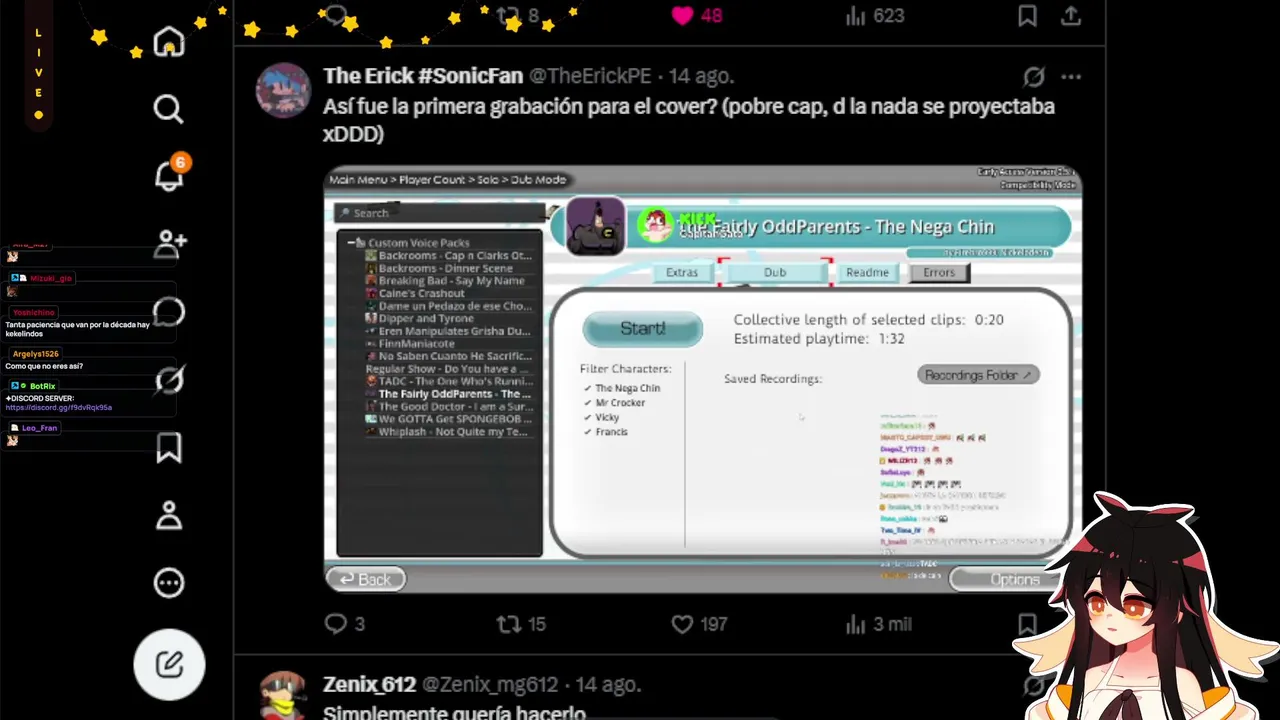Select Backrooms - Dinner Scene pack

[x=445, y=268]
